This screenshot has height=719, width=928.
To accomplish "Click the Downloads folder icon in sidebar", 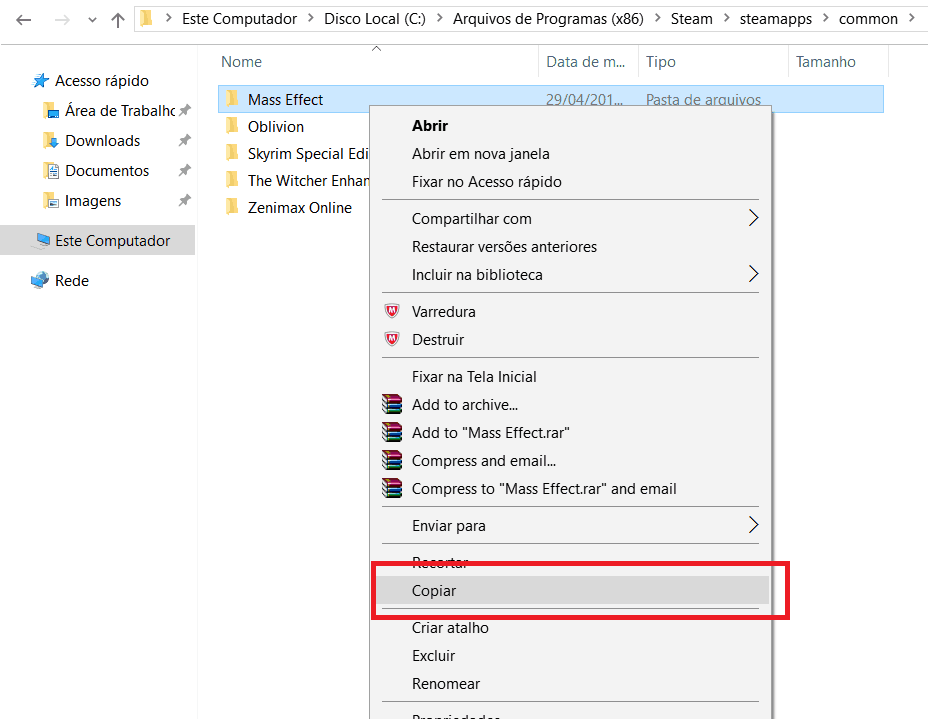I will pos(51,141).
